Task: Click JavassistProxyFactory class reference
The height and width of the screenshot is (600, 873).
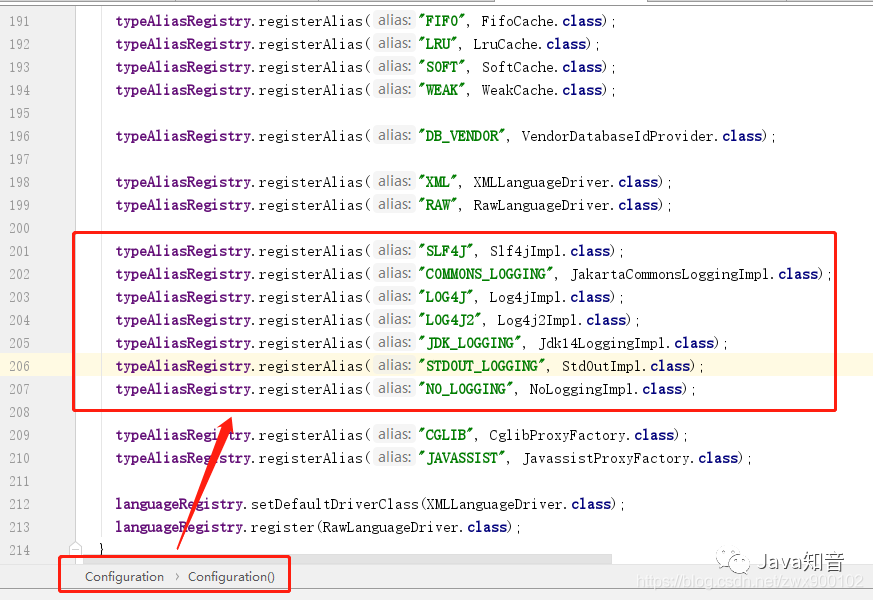Action: click(605, 458)
